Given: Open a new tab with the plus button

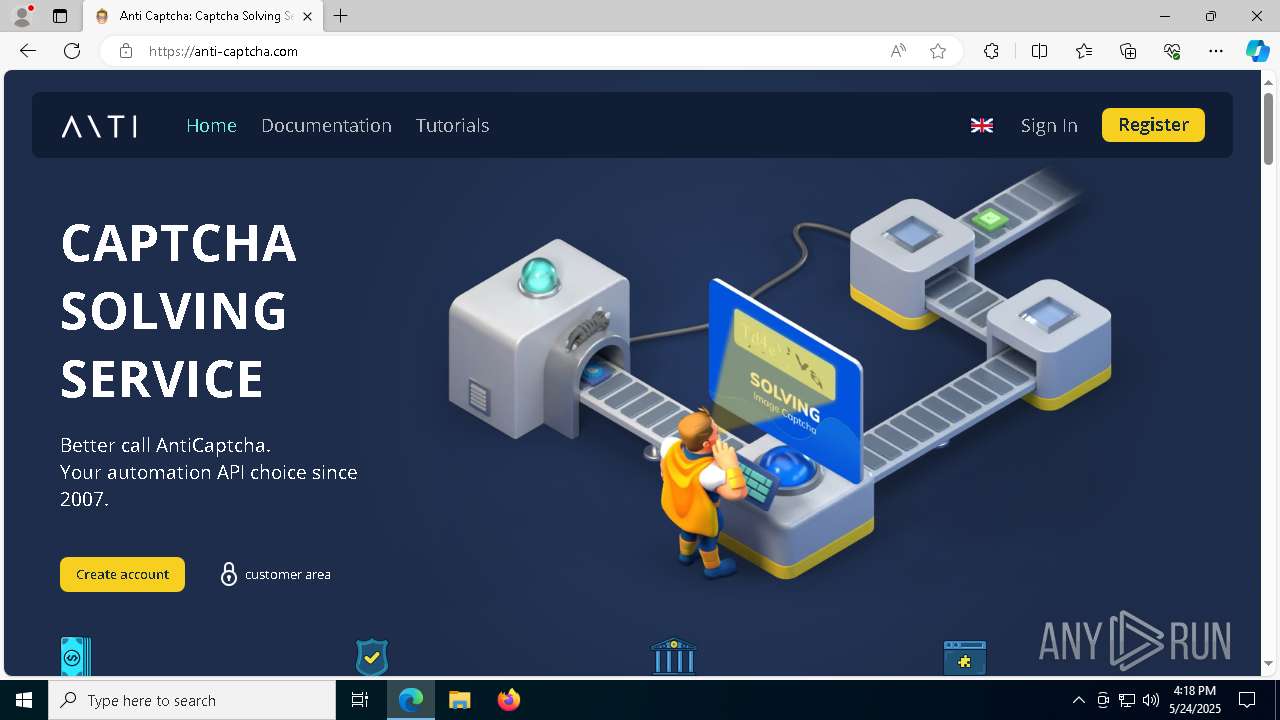Looking at the screenshot, I should coord(341,16).
